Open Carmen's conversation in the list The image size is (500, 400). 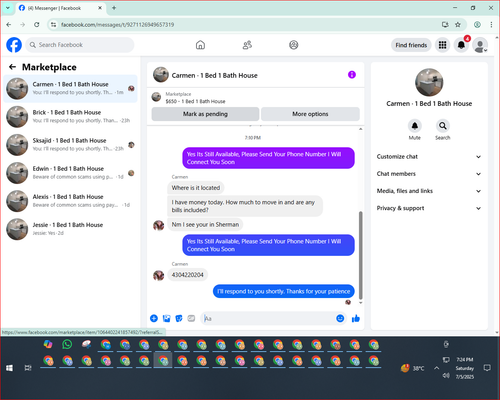point(70,89)
